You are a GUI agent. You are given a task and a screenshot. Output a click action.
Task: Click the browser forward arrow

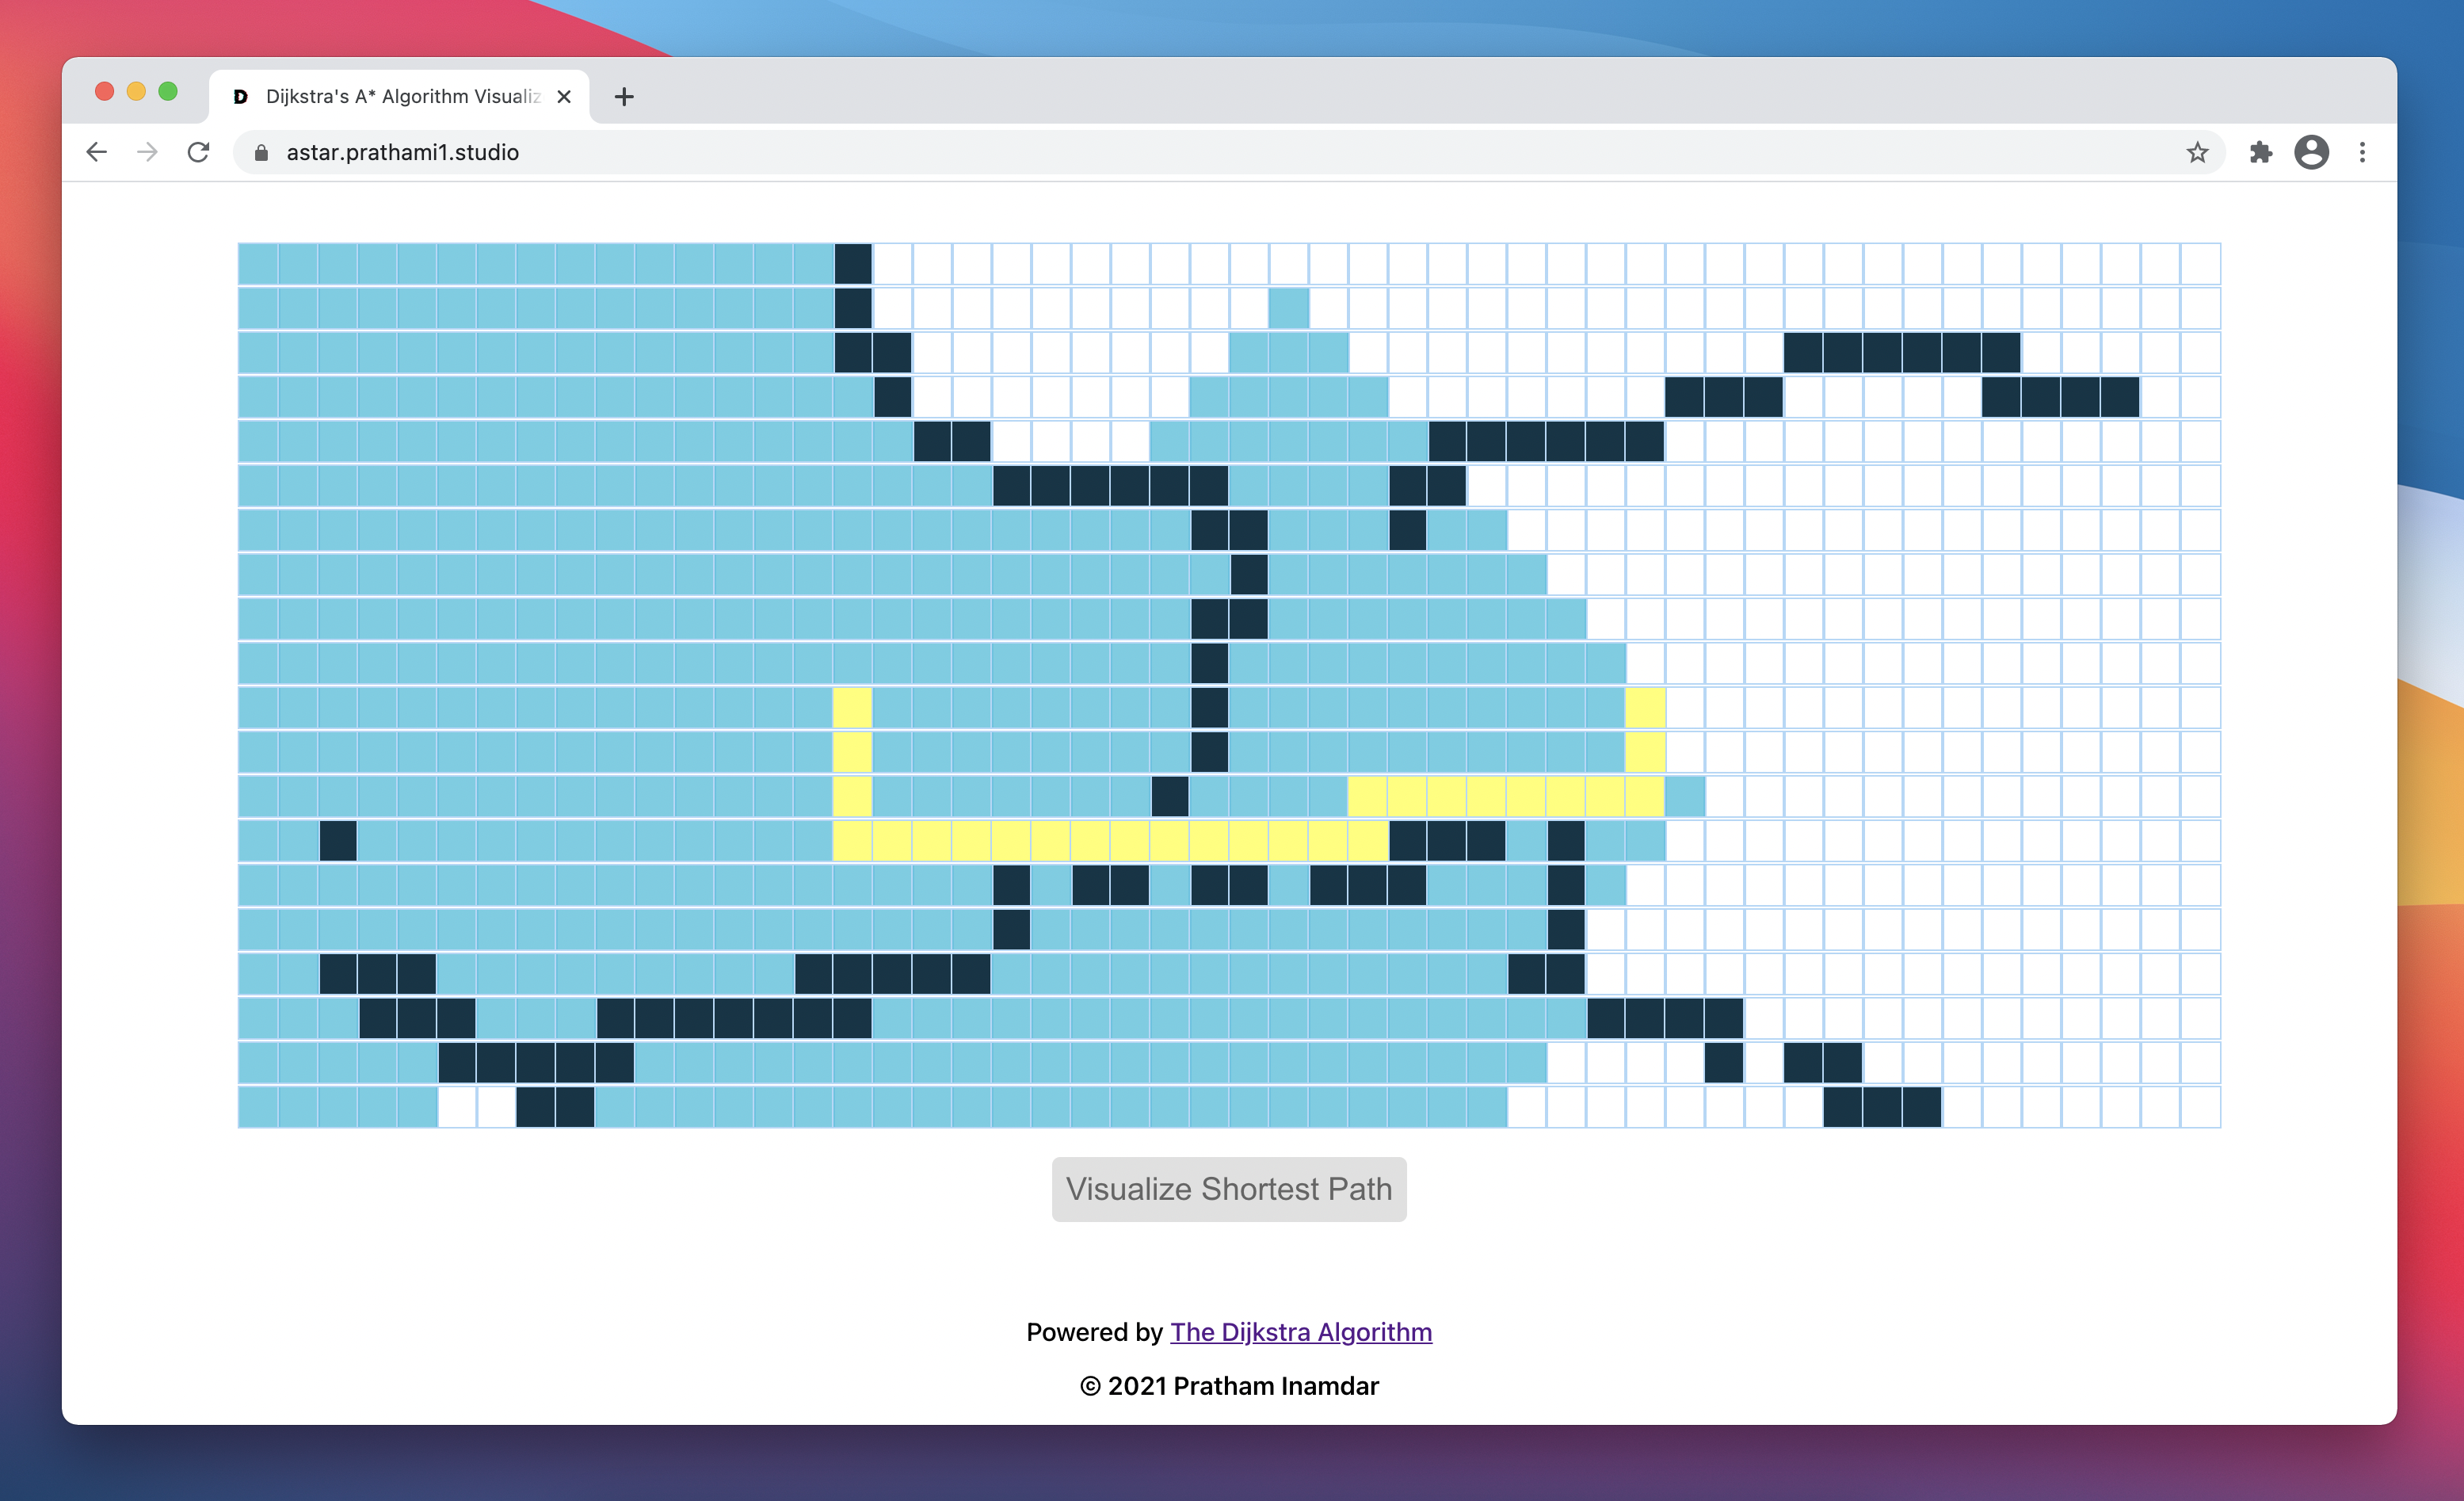coord(147,152)
